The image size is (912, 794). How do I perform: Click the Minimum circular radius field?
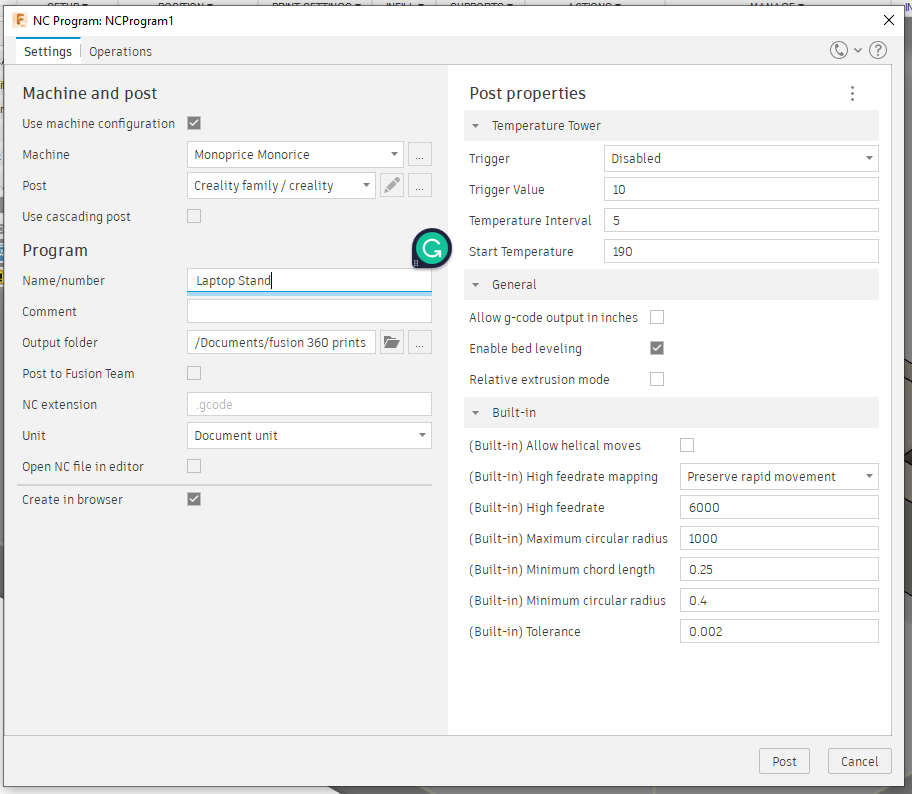click(x=779, y=600)
